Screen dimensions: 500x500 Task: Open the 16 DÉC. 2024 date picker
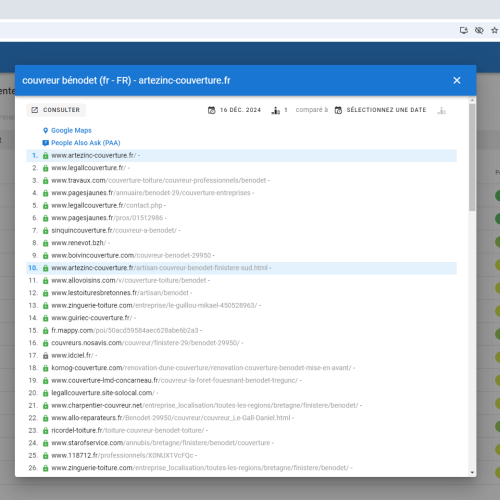tap(234, 110)
